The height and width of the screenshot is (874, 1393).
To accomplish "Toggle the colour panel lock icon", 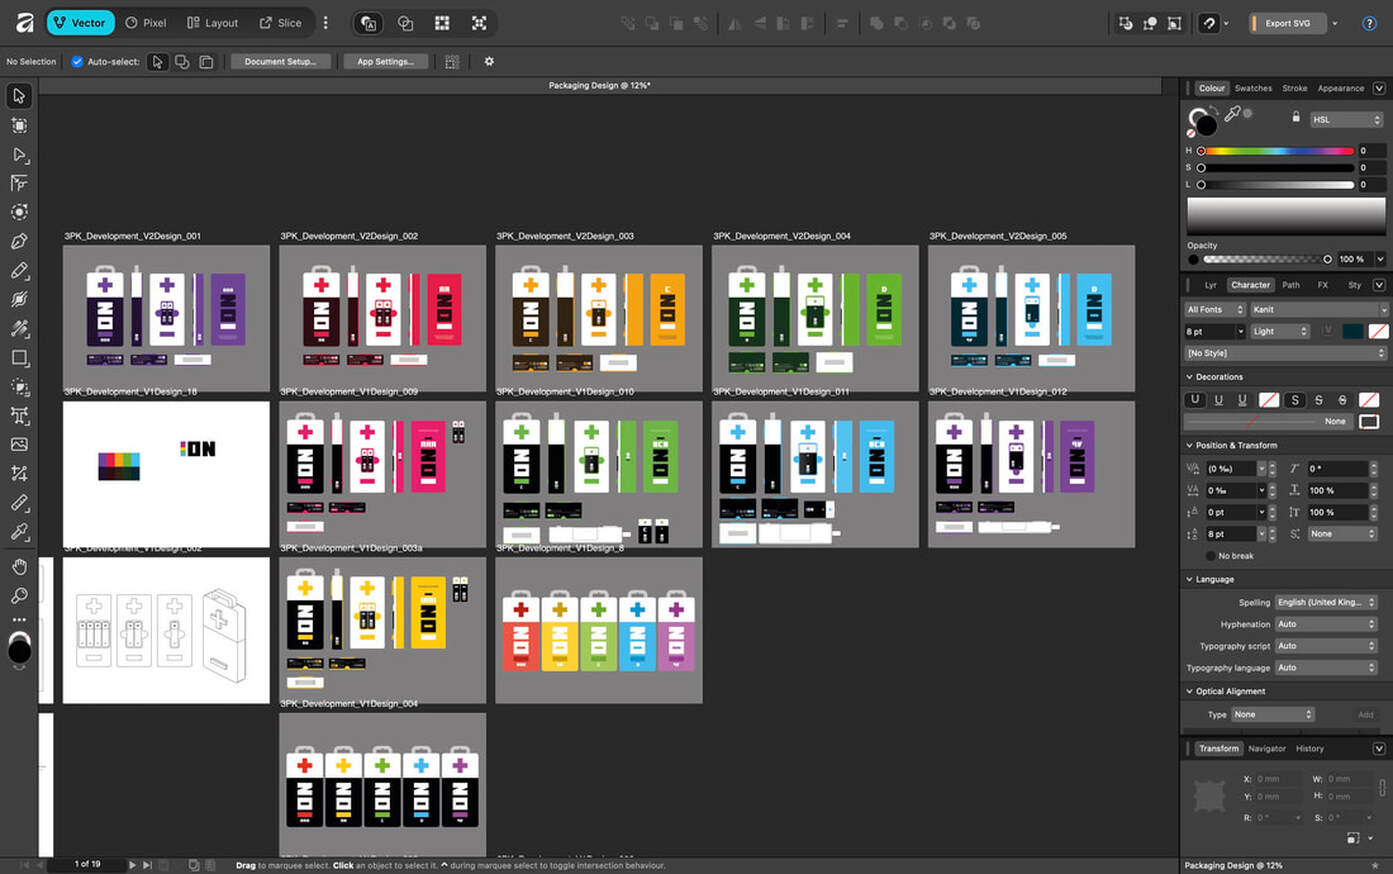I will 1295,117.
